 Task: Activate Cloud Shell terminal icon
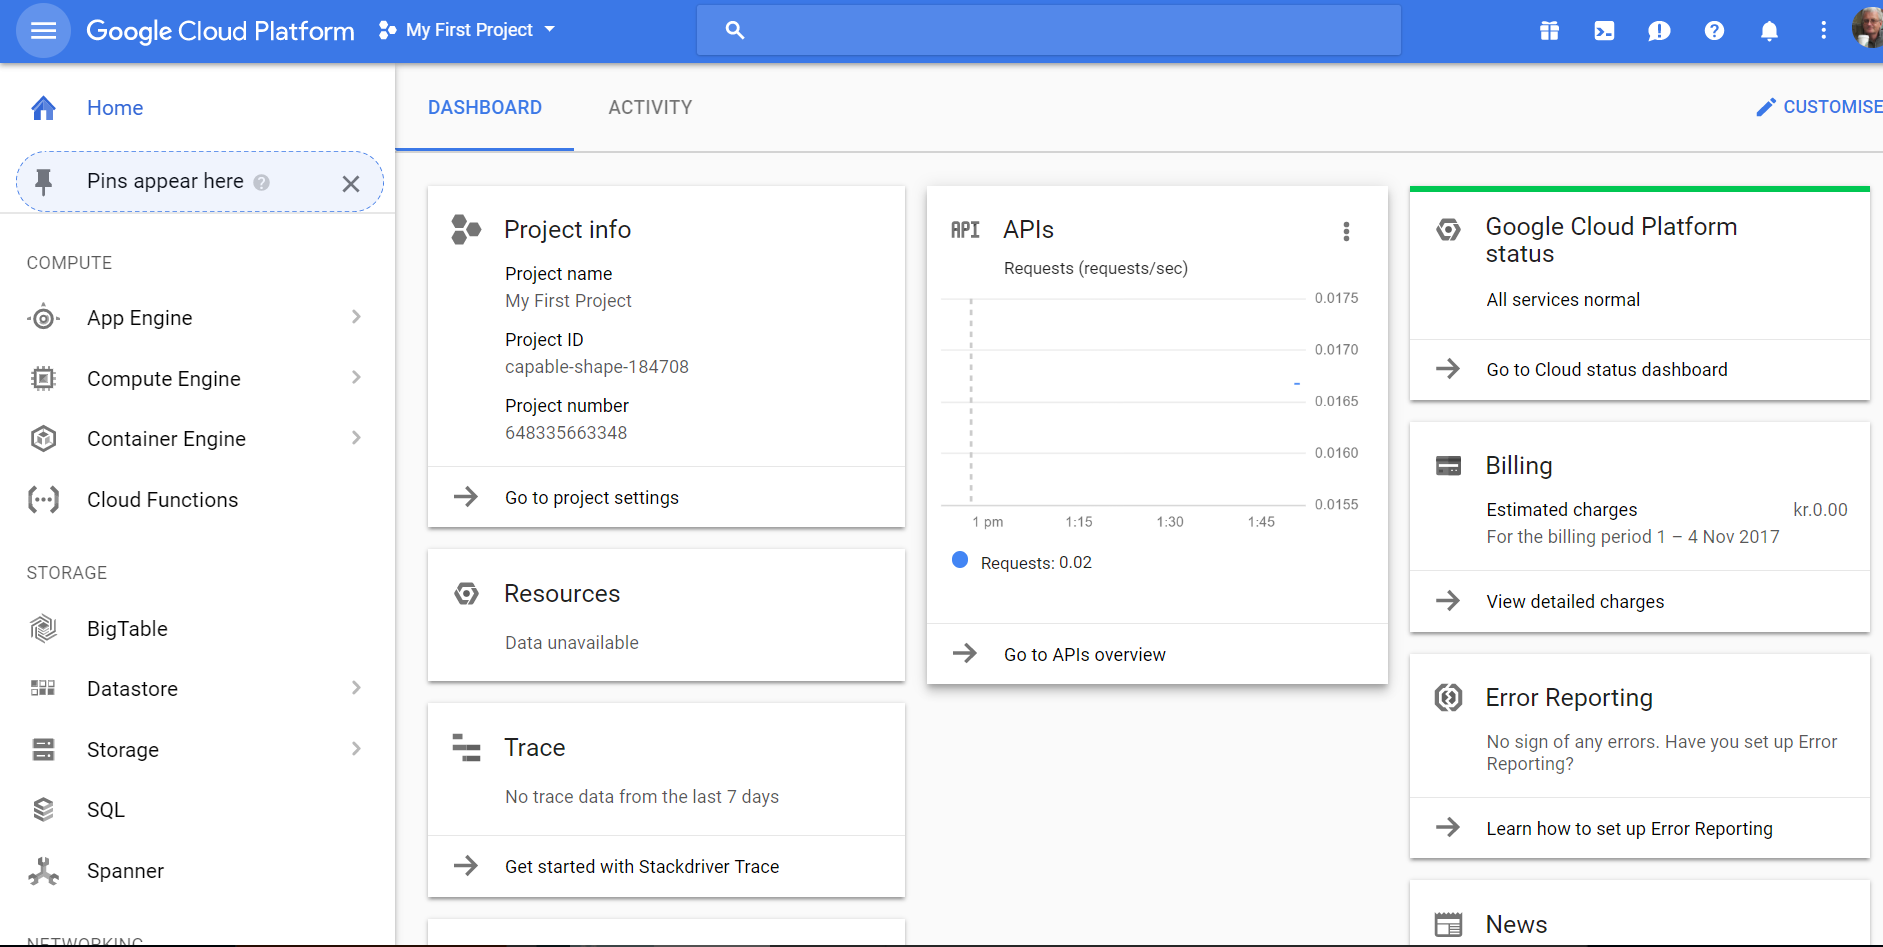(1604, 31)
